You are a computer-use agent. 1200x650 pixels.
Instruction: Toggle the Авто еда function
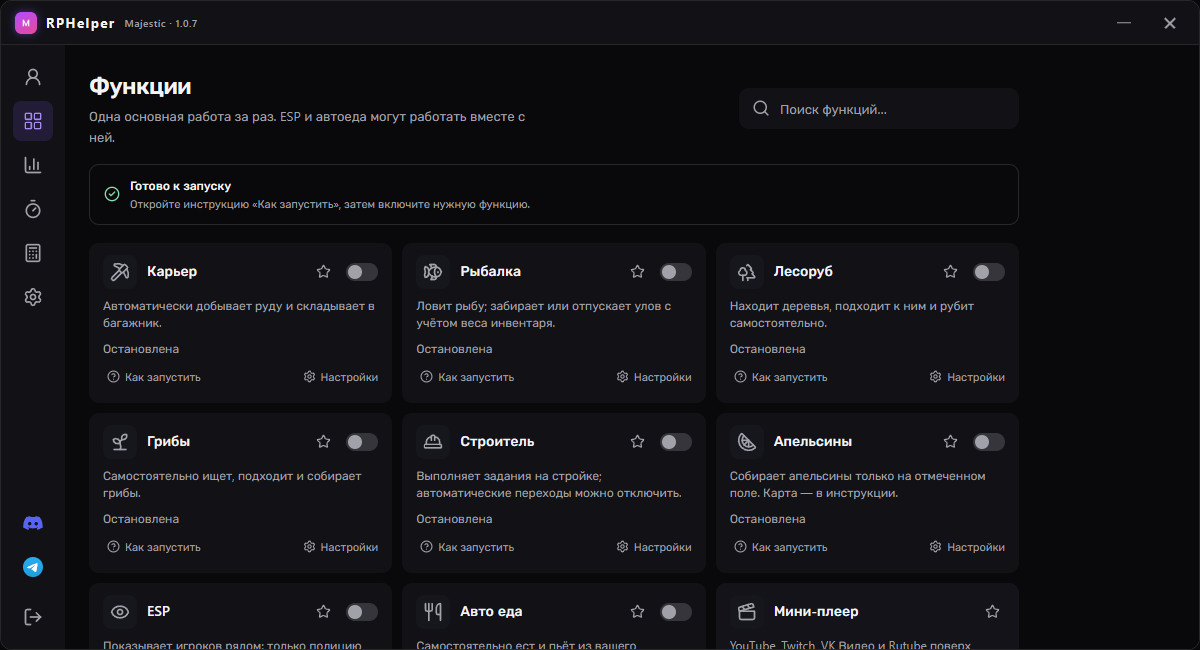point(676,612)
